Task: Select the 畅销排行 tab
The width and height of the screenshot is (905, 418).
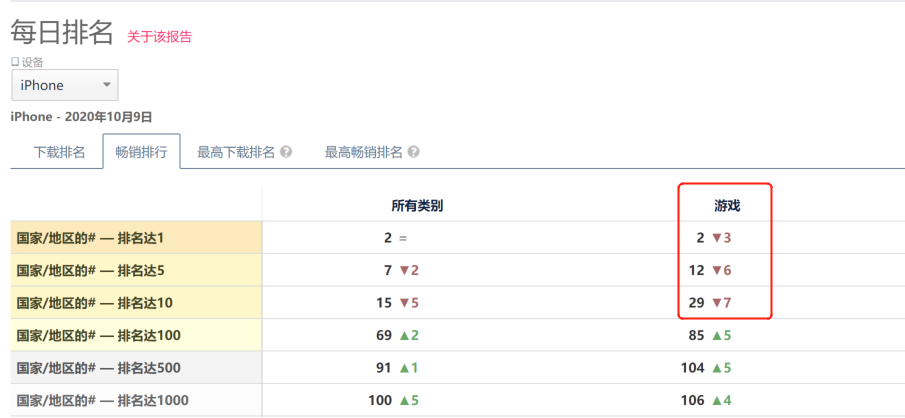Action: (x=141, y=153)
